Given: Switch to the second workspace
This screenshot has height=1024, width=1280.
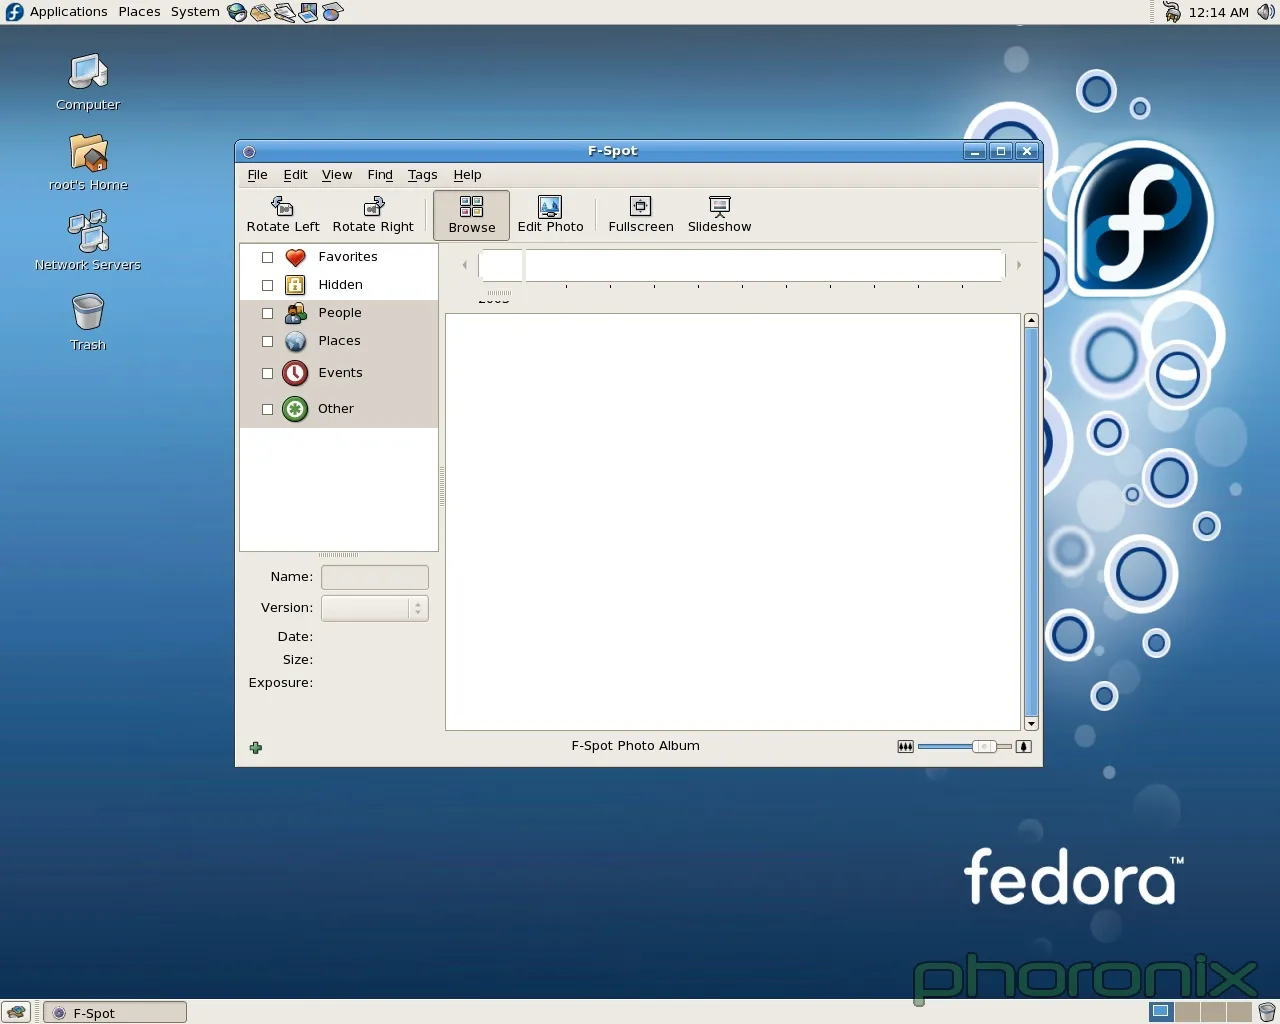Looking at the screenshot, I should coord(1187,1012).
